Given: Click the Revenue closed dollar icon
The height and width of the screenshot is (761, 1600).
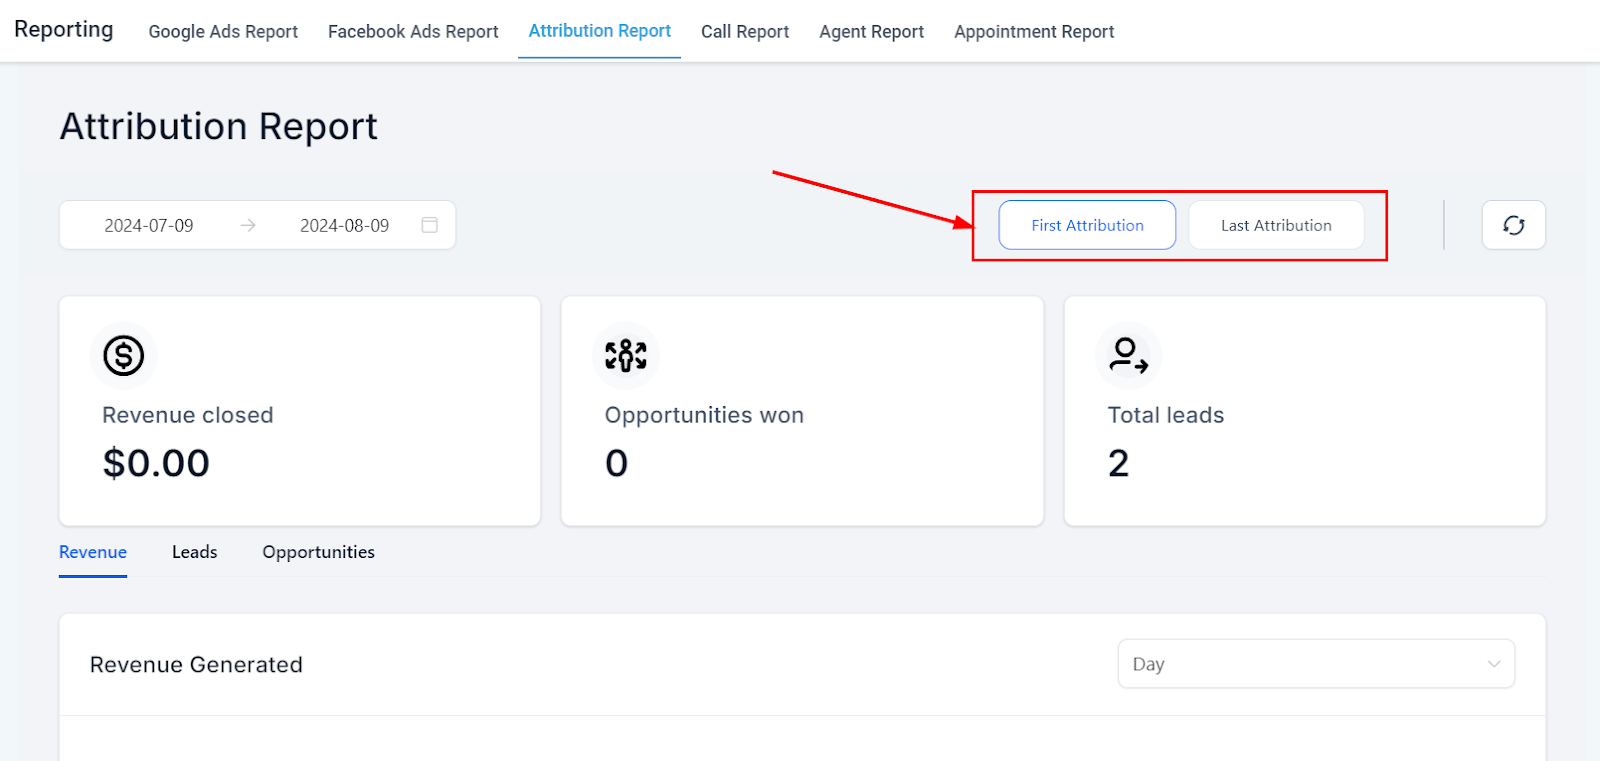Looking at the screenshot, I should [x=124, y=355].
